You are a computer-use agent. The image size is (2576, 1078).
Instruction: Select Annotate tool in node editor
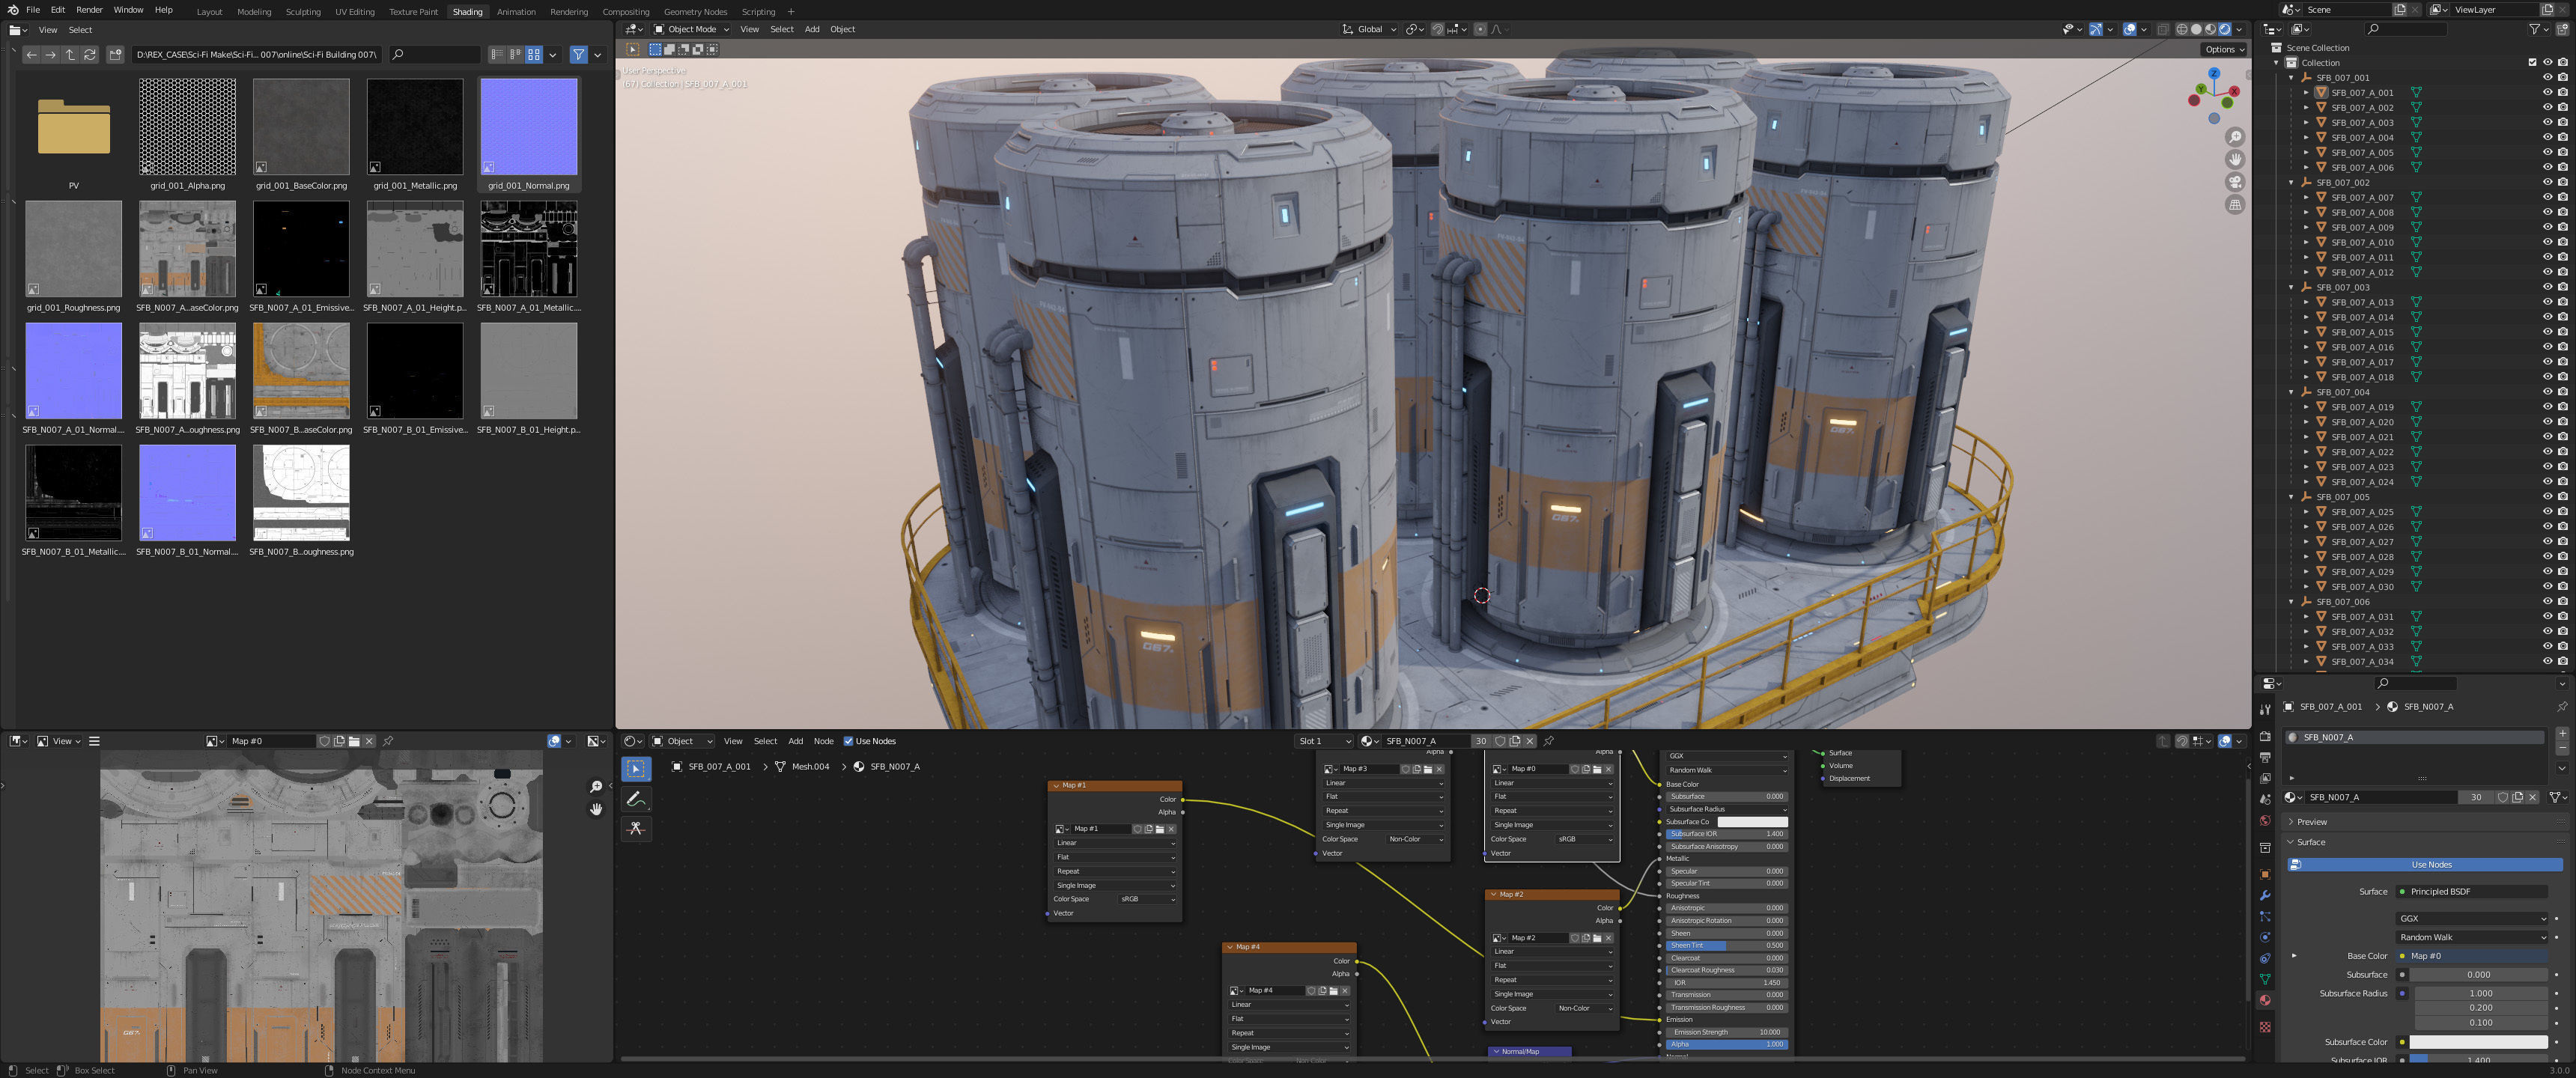[636, 799]
